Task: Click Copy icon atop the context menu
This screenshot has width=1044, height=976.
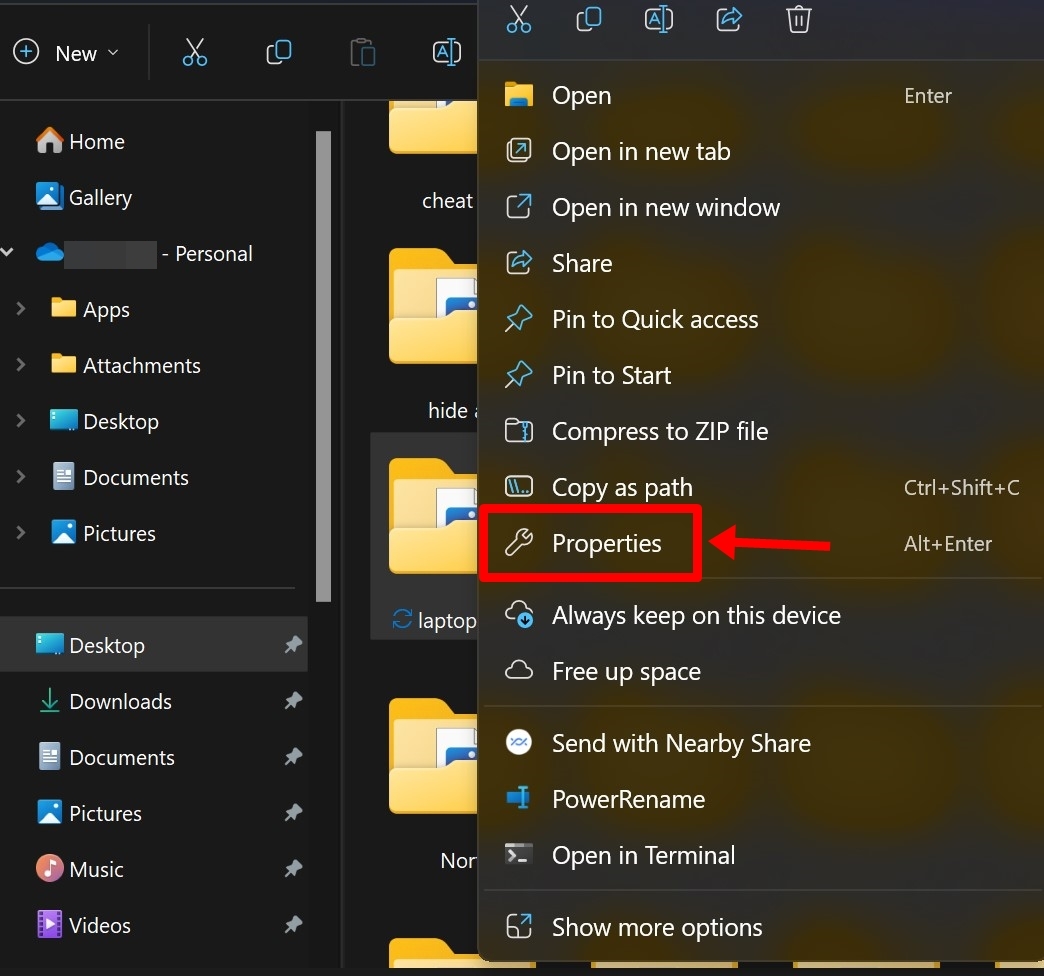Action: pos(589,19)
